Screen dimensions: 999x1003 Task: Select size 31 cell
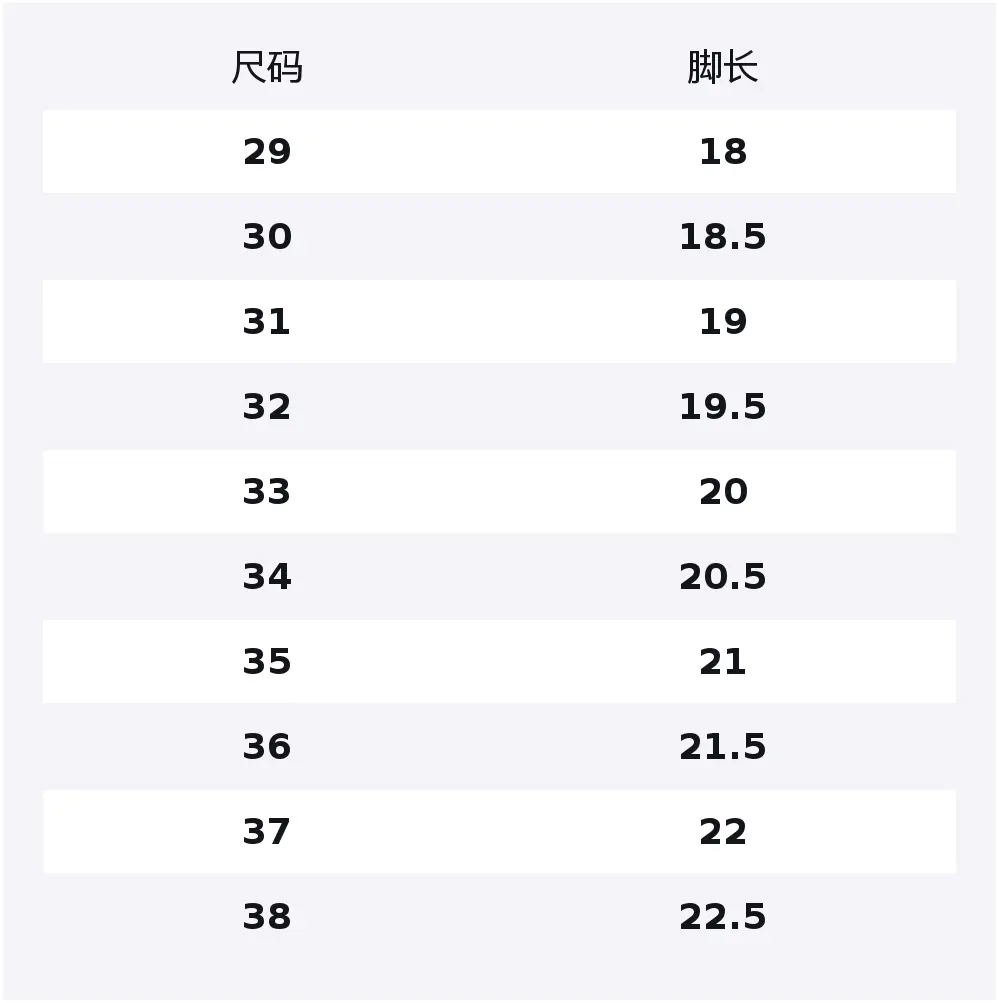[267, 322]
